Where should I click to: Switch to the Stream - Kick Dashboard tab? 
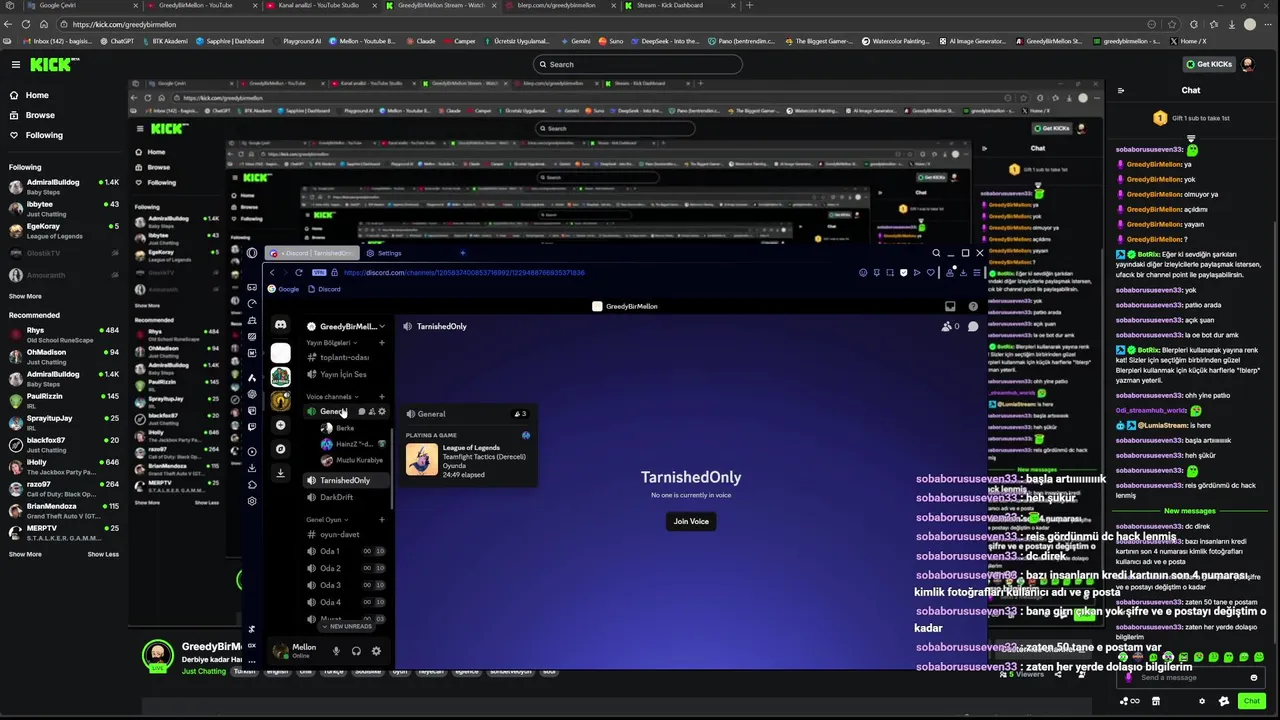(681, 5)
